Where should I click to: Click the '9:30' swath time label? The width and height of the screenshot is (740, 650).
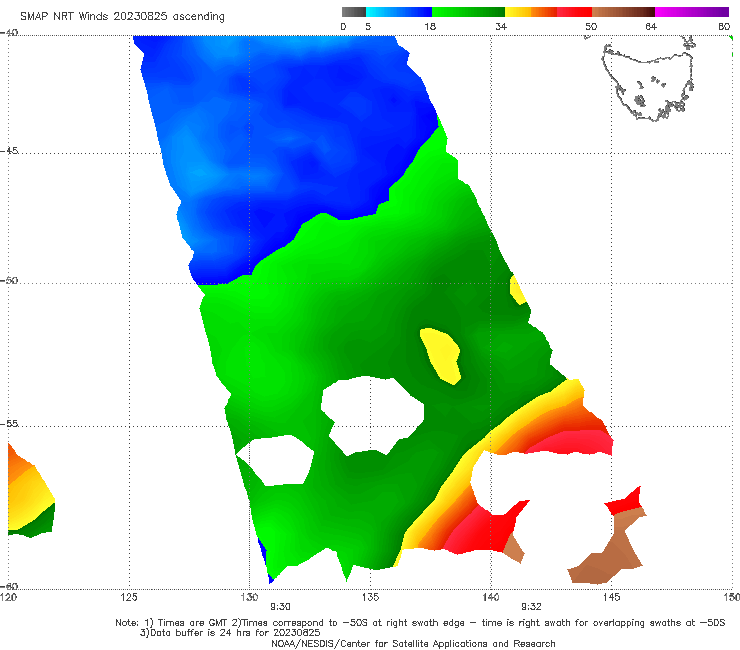pyautogui.click(x=280, y=607)
